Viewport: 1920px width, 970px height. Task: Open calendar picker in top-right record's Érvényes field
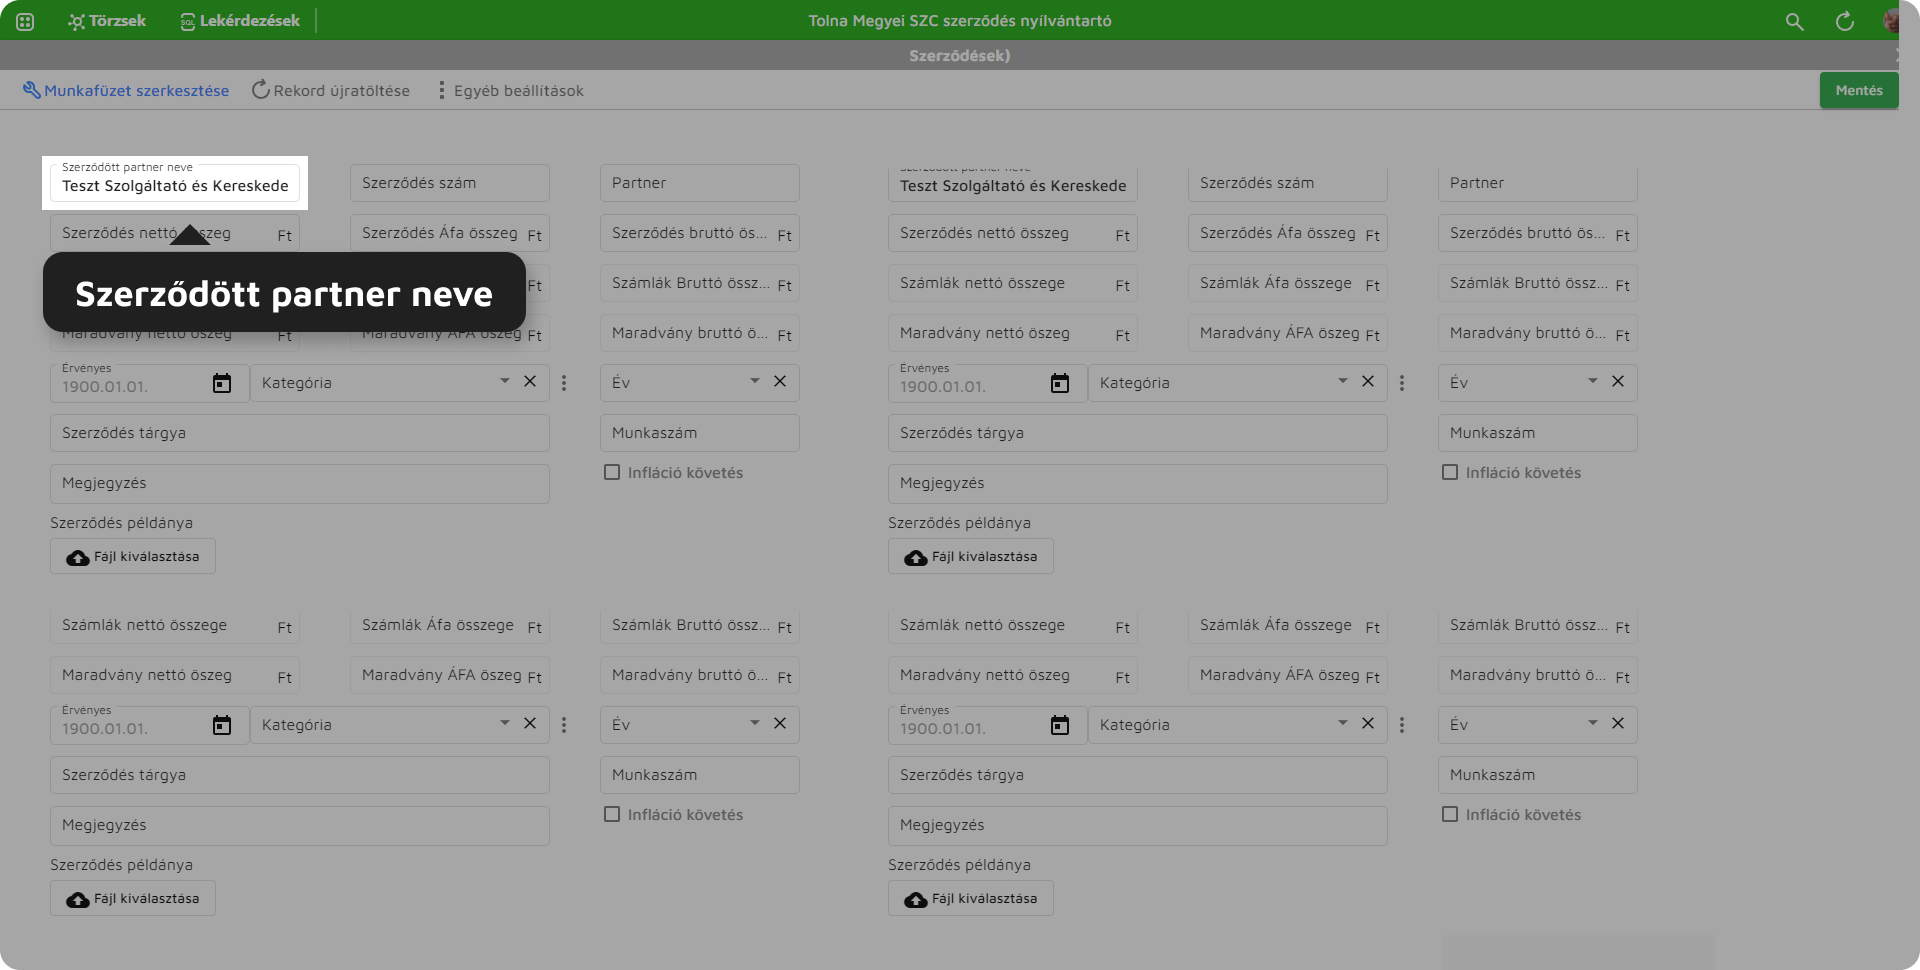pos(1060,383)
